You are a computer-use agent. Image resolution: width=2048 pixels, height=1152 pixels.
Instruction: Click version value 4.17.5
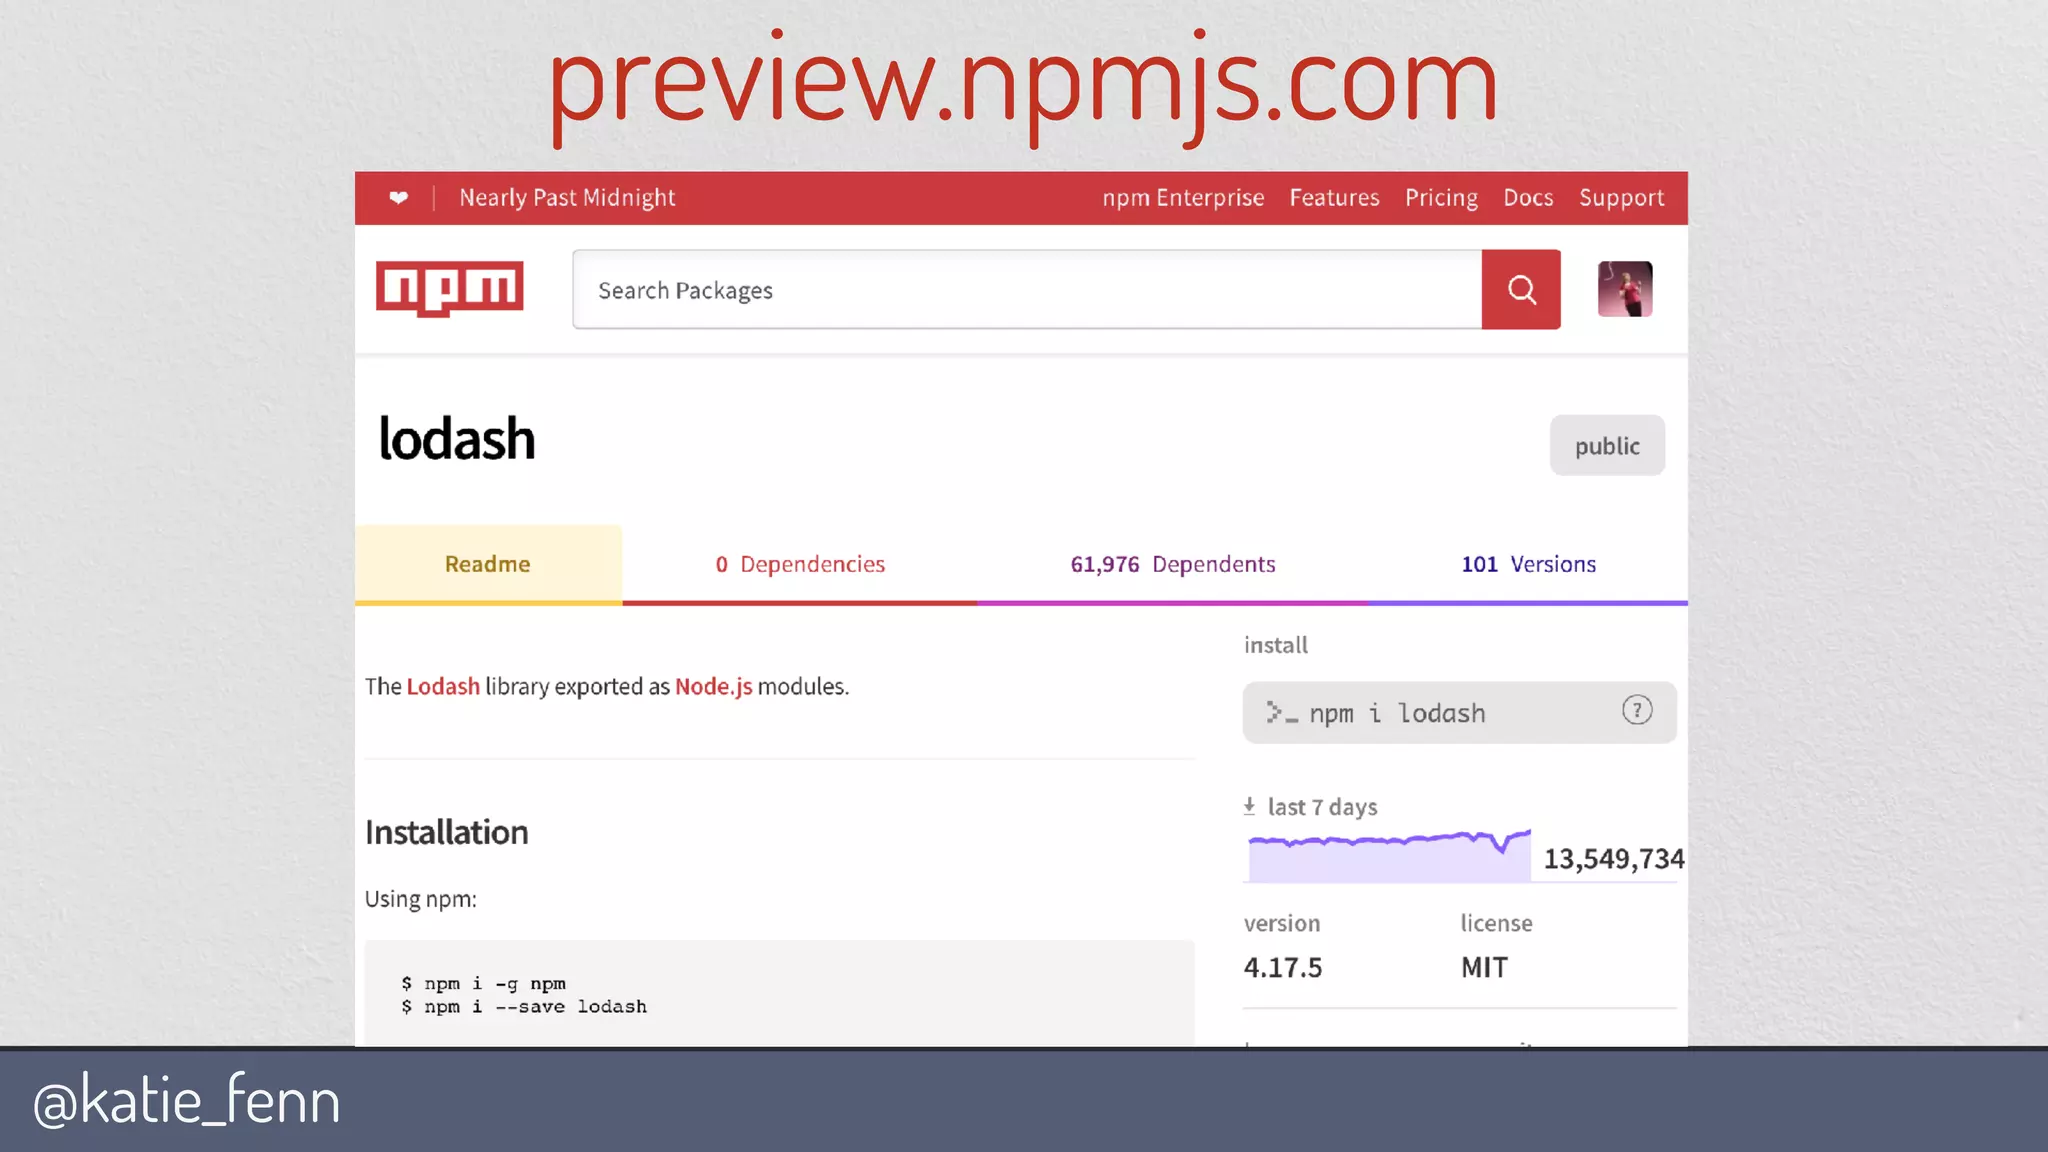pos(1283,968)
